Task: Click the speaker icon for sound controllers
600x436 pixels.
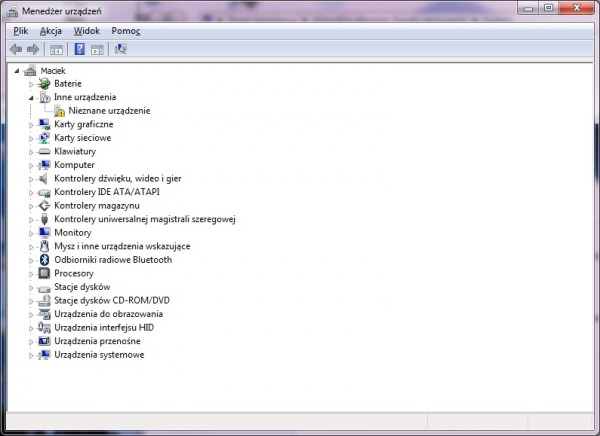Action: click(x=44, y=178)
